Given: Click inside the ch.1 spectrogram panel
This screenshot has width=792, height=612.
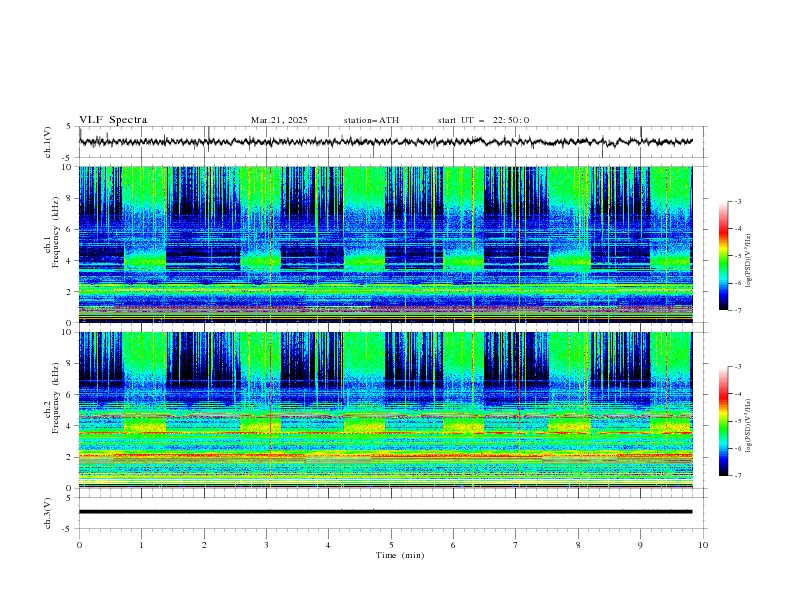Looking at the screenshot, I should click(386, 244).
